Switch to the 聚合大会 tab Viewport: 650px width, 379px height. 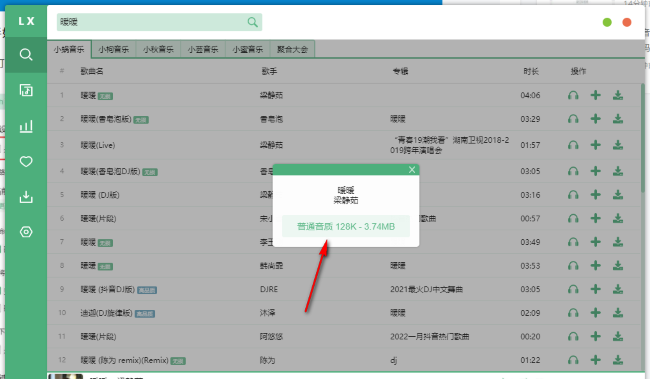coord(292,49)
